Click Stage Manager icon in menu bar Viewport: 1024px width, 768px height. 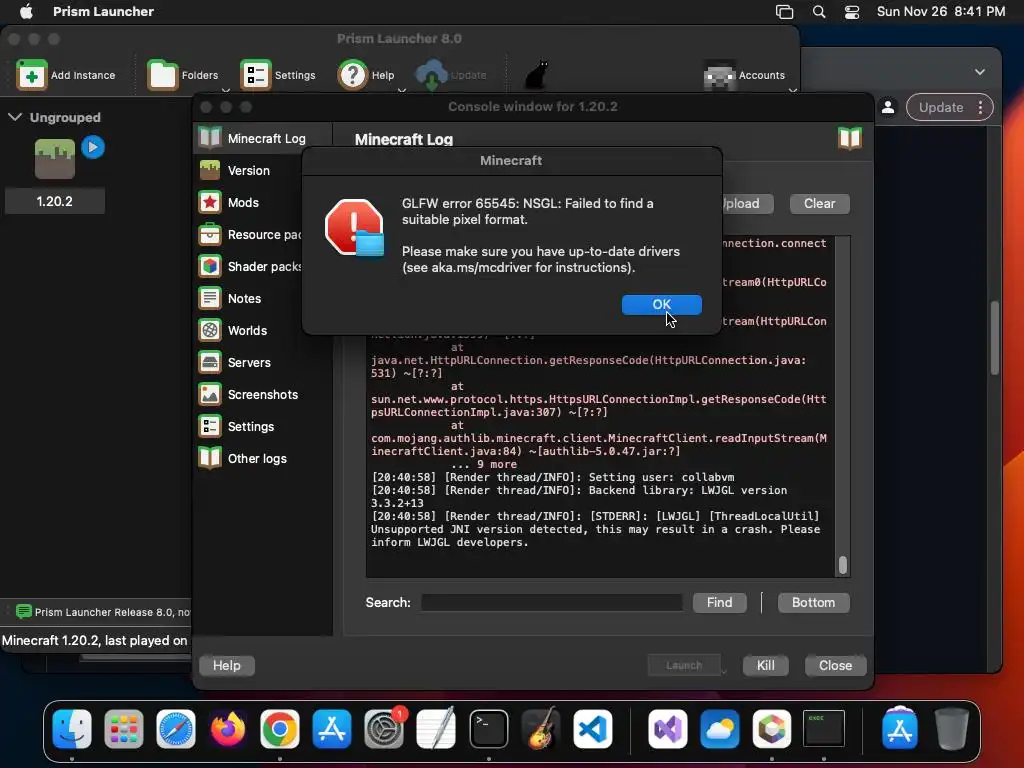[784, 12]
